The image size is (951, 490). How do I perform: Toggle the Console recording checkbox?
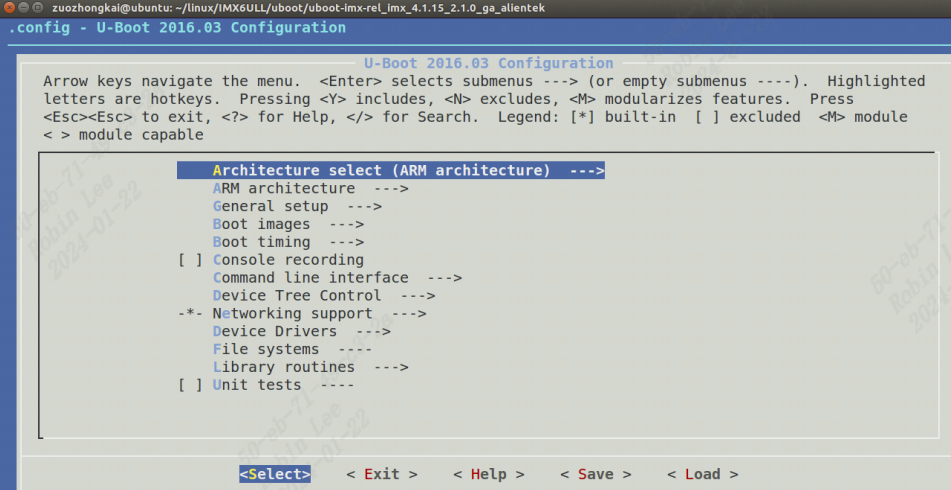tap(191, 260)
